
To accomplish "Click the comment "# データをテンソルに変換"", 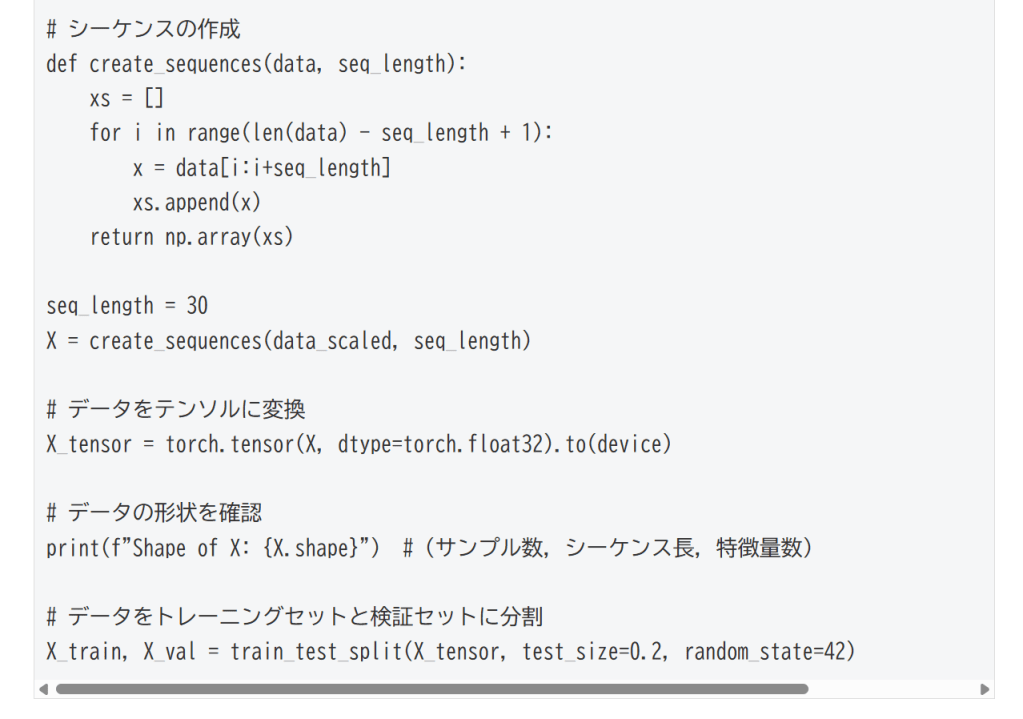I will (176, 410).
